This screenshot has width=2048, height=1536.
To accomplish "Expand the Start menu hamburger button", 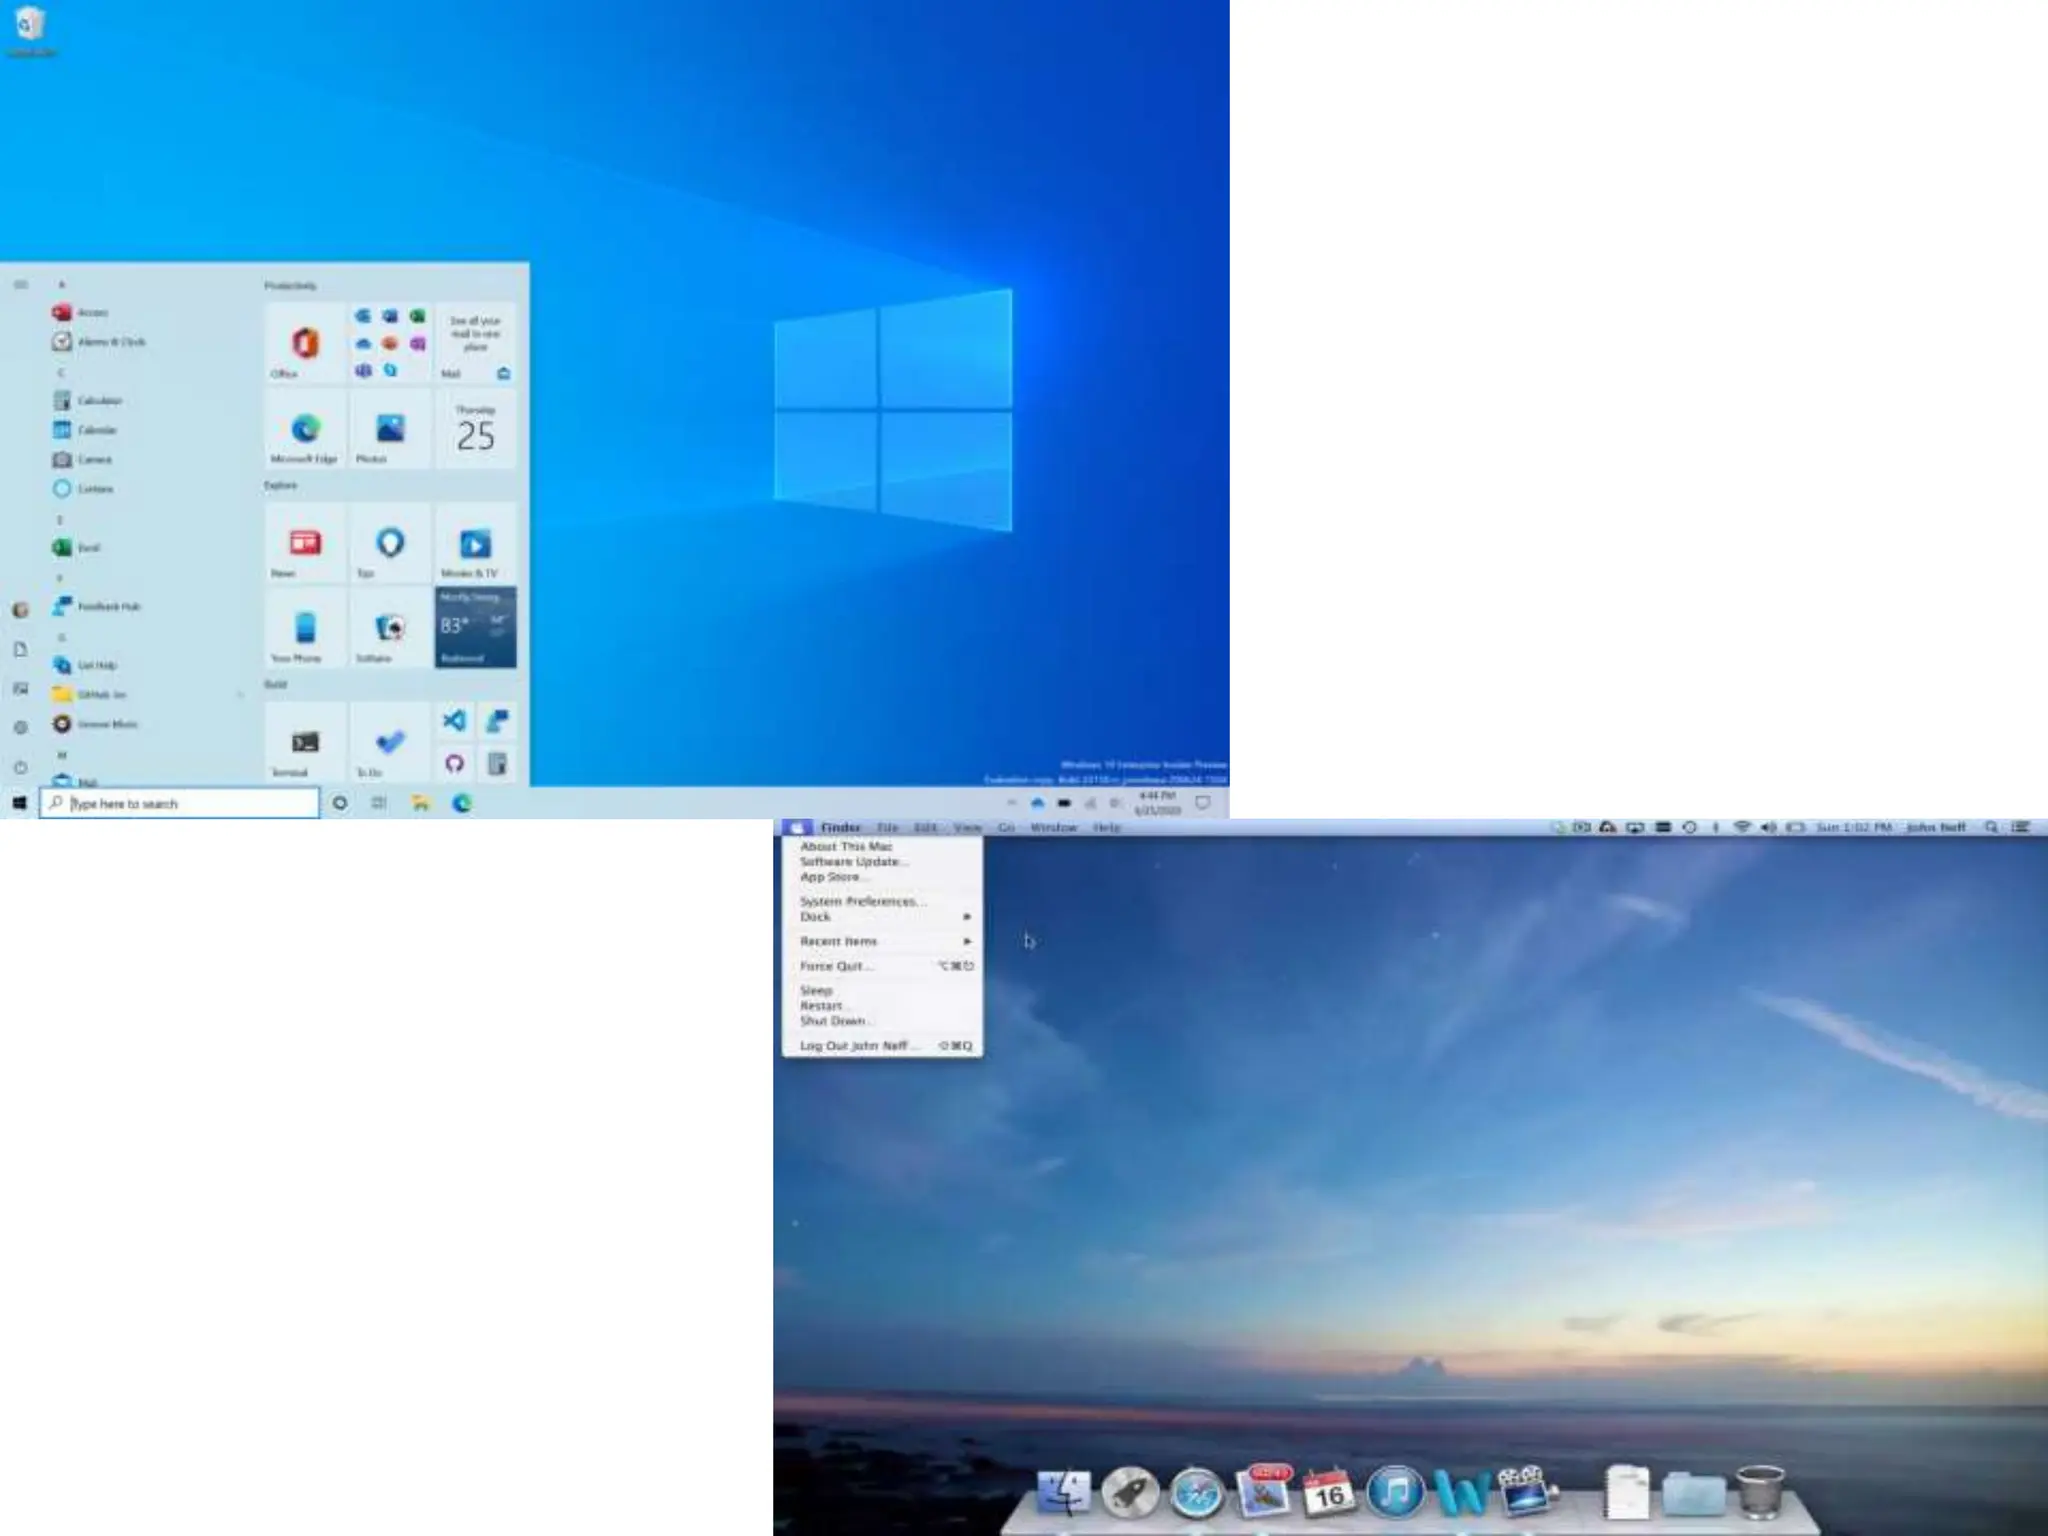I will point(20,285).
